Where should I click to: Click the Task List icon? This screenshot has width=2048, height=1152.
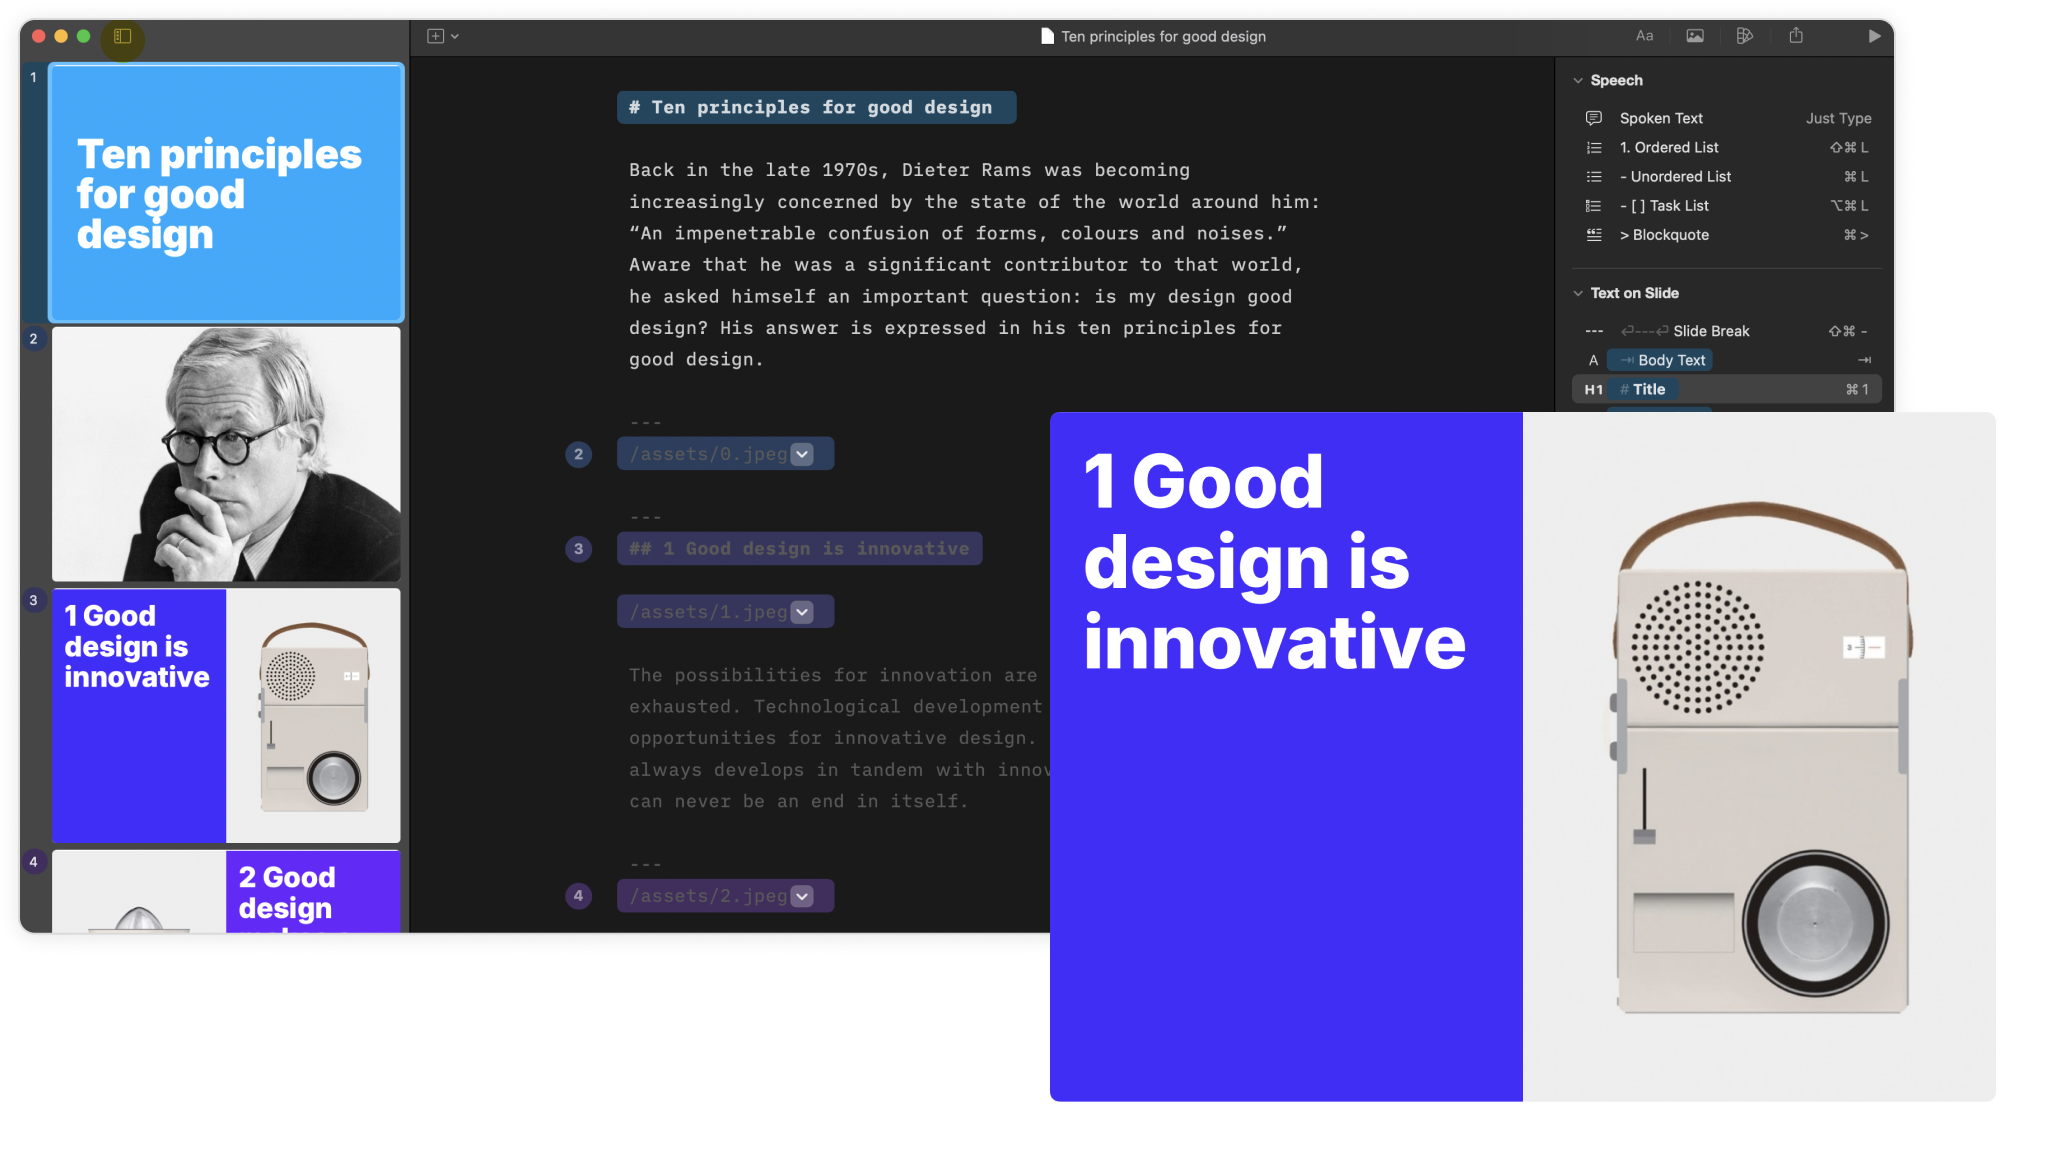click(x=1594, y=205)
